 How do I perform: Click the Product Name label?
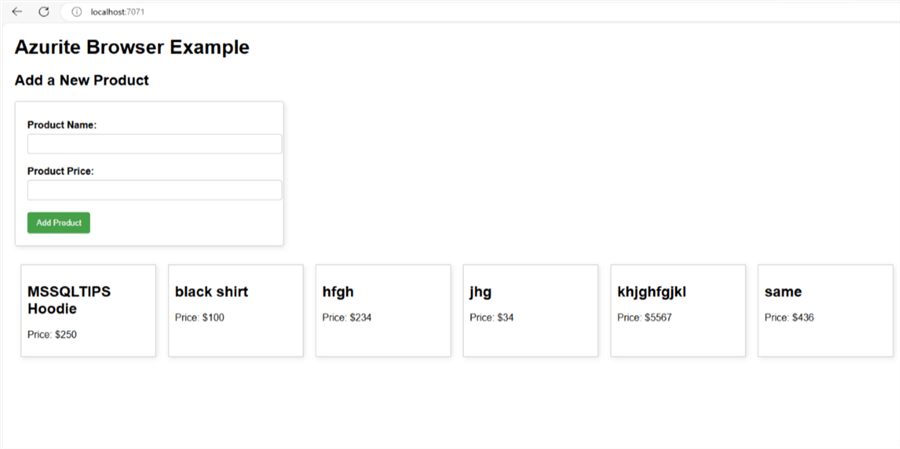[x=68, y=125]
